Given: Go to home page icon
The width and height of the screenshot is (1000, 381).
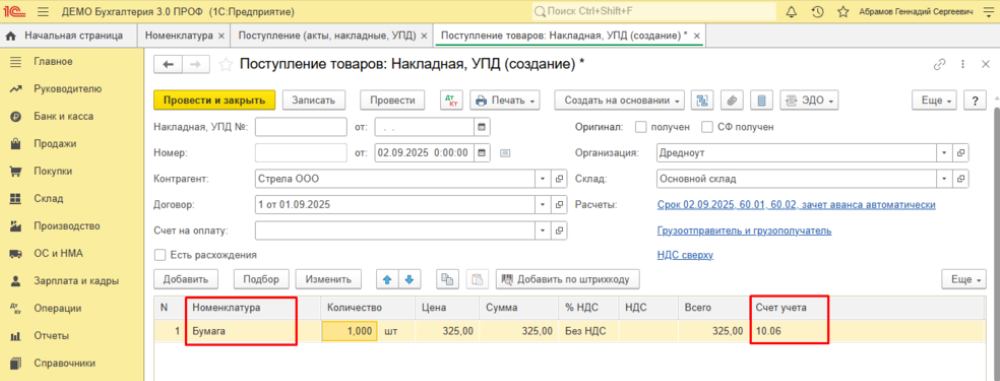Looking at the screenshot, I should pyautogui.click(x=10, y=36).
